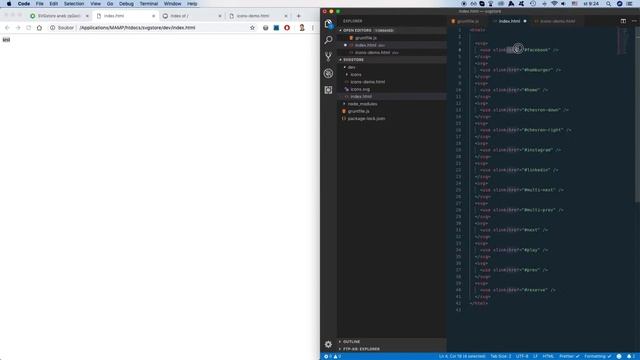640x360 pixels.
Task: Click UTF-8 encoding in status bar
Action: [x=522, y=356]
